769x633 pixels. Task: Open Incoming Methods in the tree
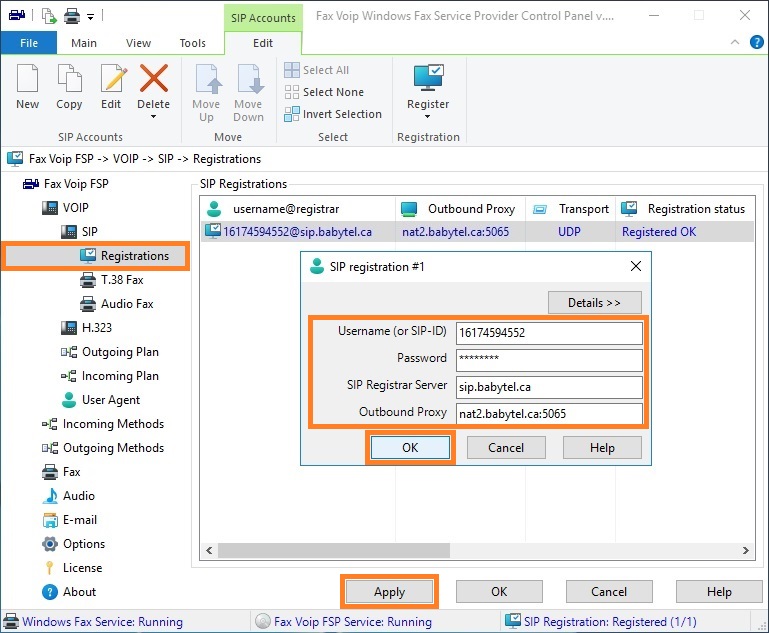pyautogui.click(x=103, y=424)
